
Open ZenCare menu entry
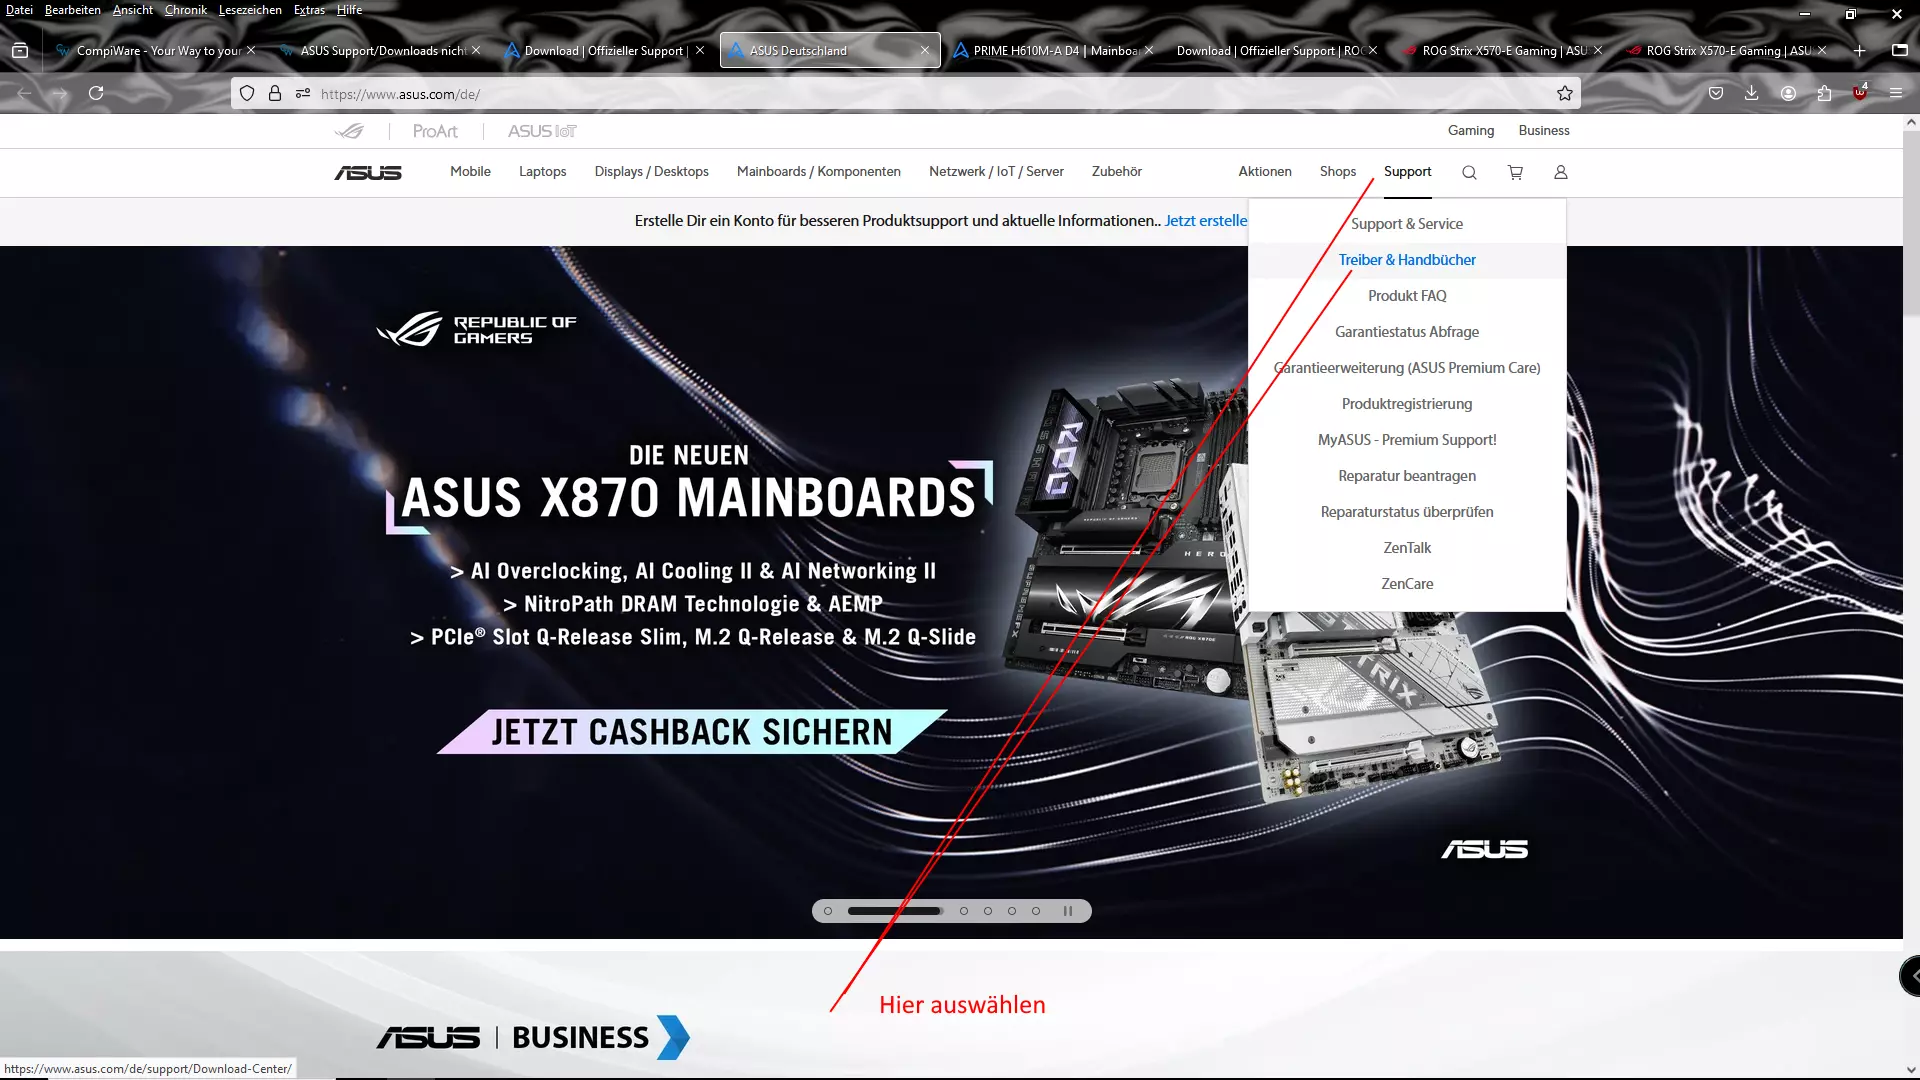[x=1407, y=584]
